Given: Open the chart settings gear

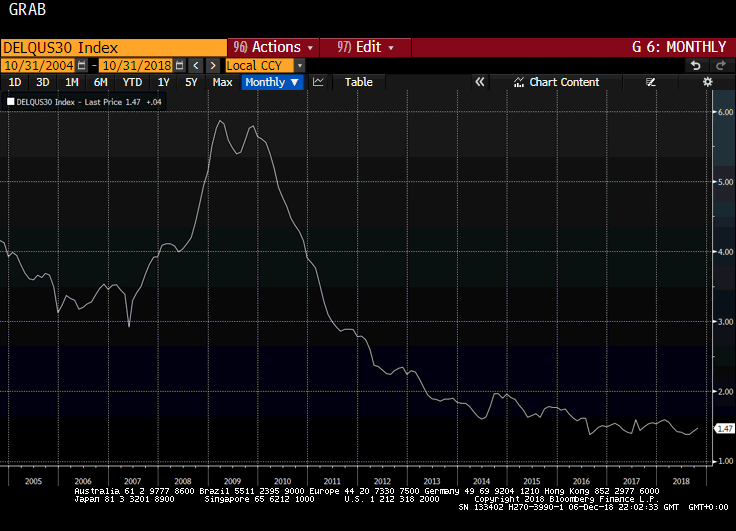Looking at the screenshot, I should pyautogui.click(x=707, y=82).
